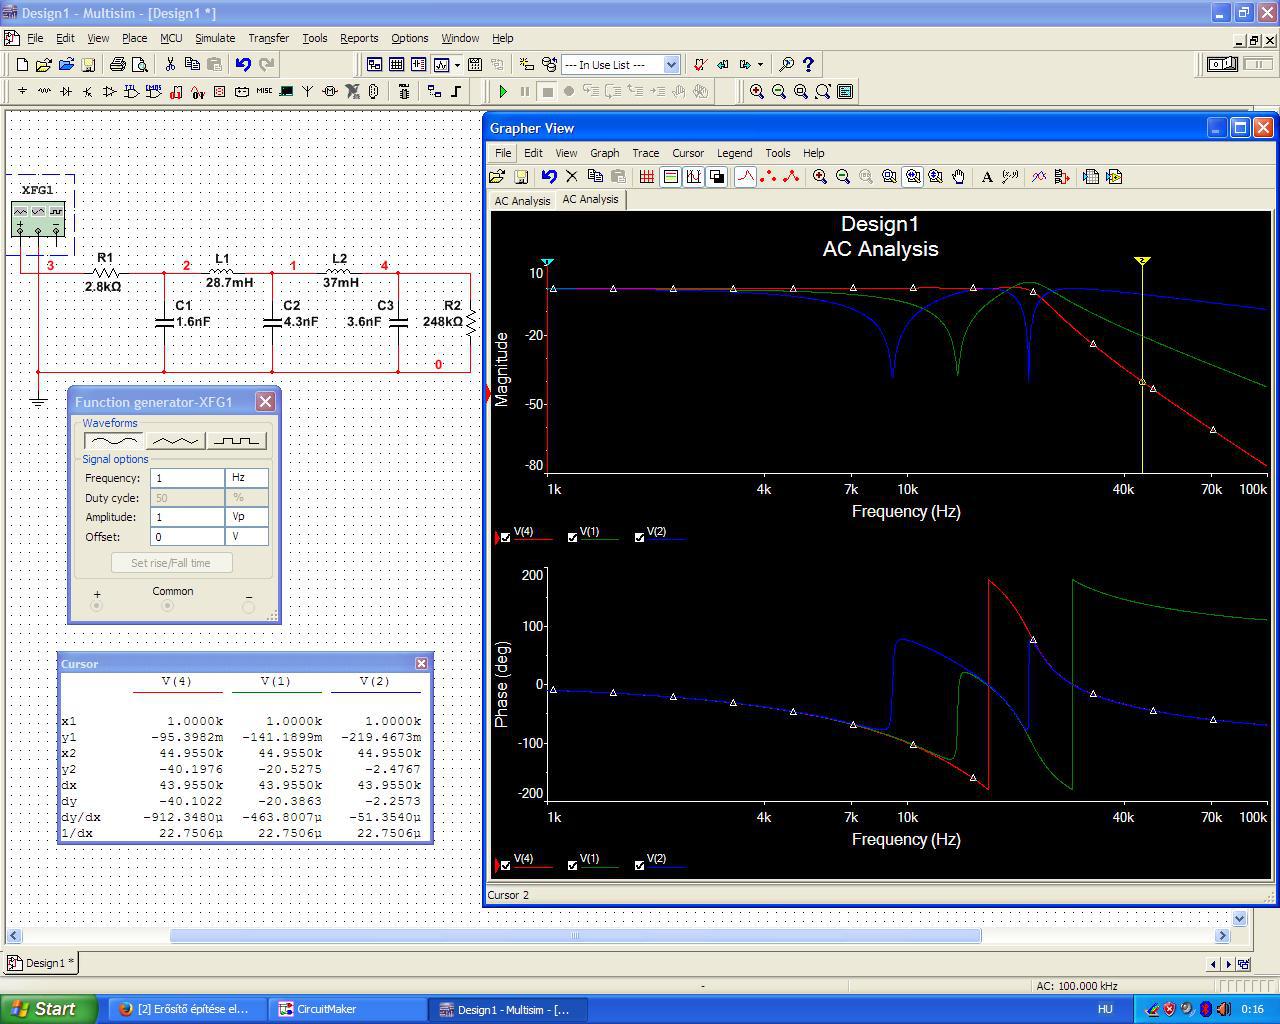Screen dimensions: 1280x1024
Task: Uncheck V(4) trace in magnitude legend
Action: [506, 537]
